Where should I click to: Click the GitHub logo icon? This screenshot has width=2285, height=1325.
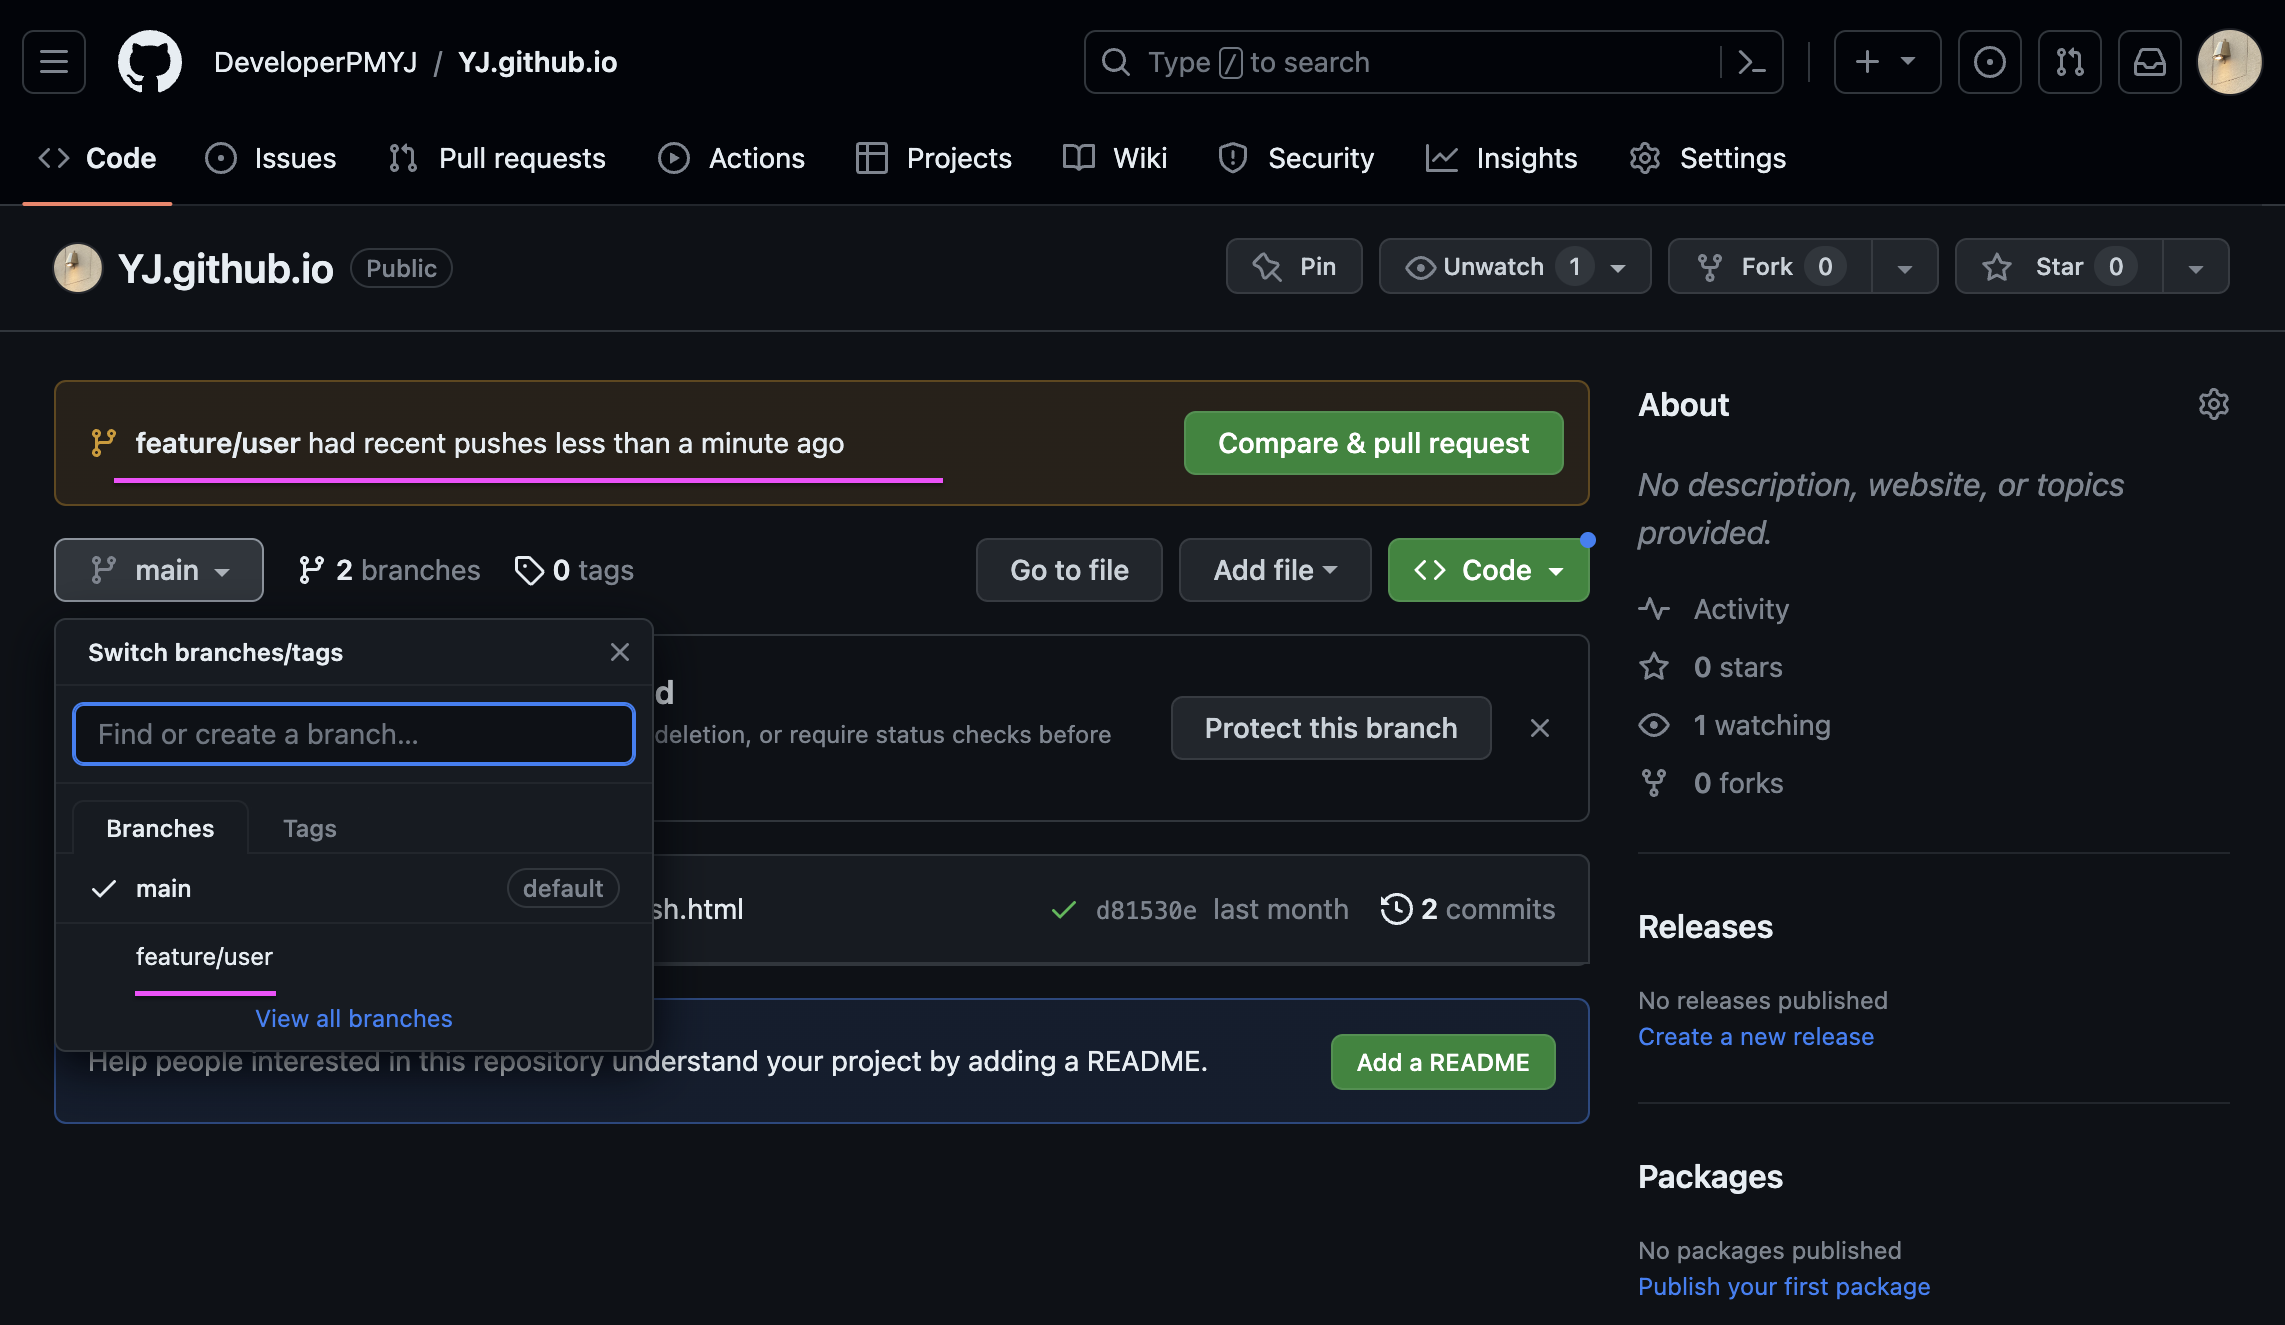tap(150, 62)
